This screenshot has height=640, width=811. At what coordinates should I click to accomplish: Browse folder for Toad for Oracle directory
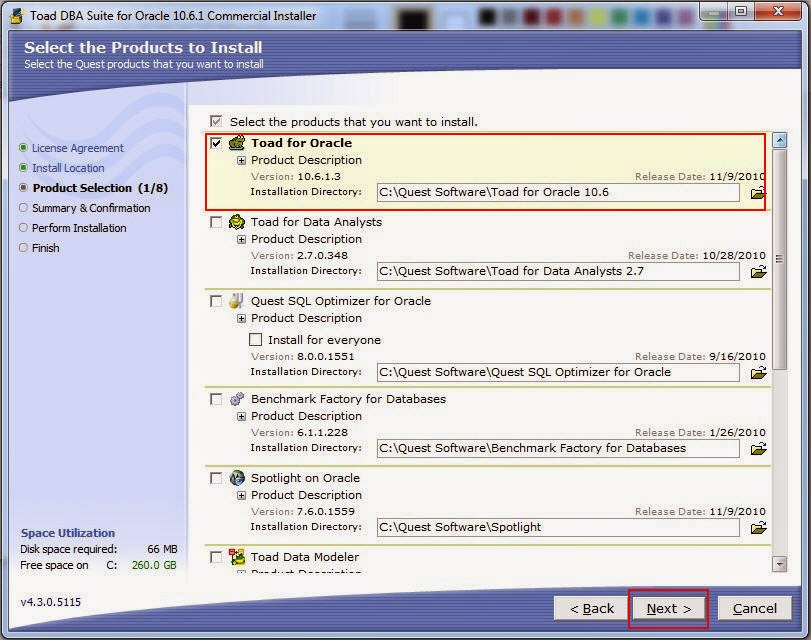click(x=758, y=193)
